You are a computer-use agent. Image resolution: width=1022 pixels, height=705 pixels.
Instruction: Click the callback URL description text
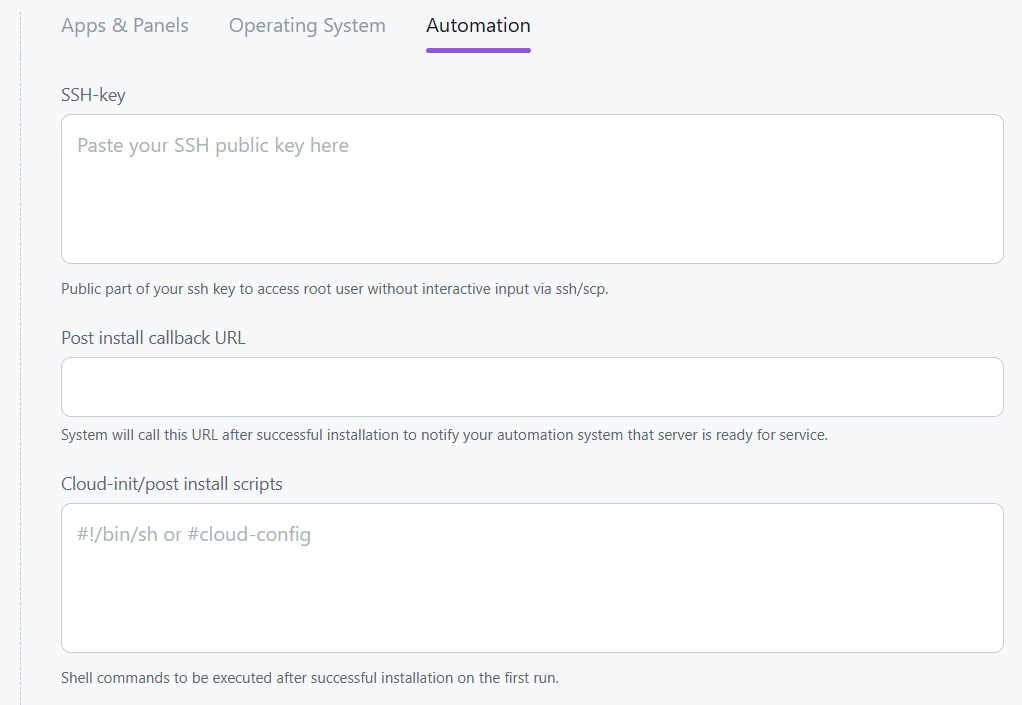pyautogui.click(x=444, y=436)
